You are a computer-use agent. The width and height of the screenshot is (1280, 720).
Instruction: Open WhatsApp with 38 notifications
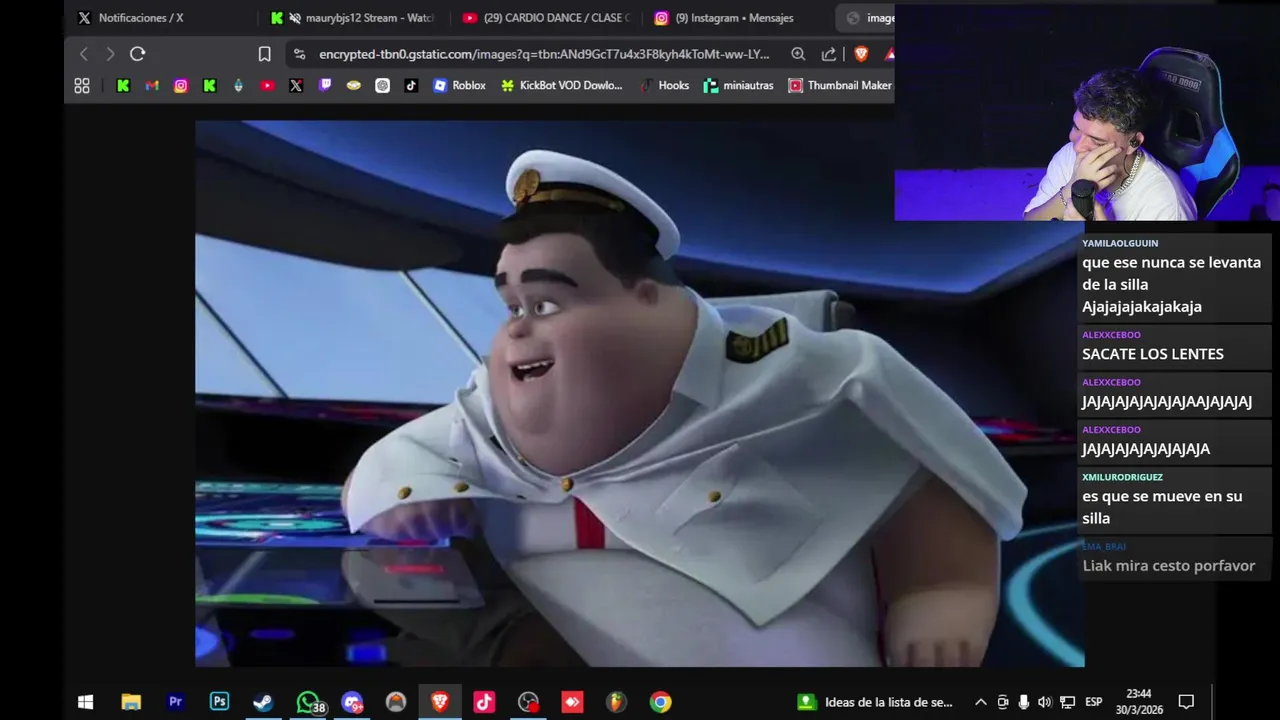click(x=308, y=702)
